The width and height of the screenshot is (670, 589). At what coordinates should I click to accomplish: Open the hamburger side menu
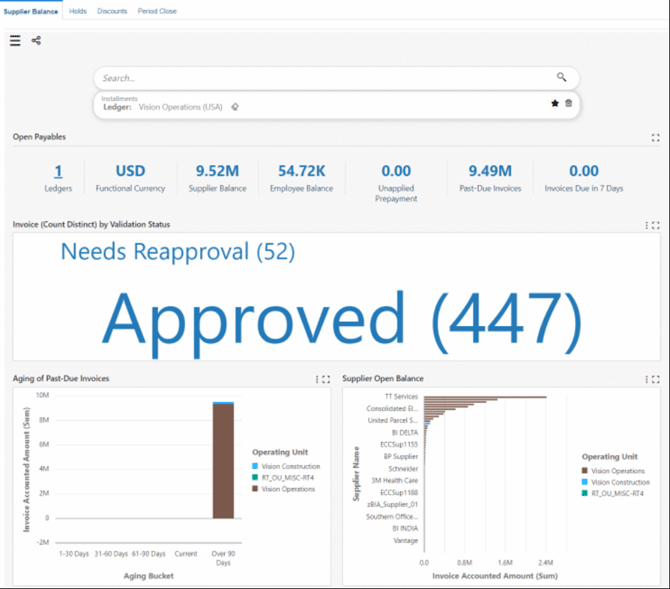click(15, 41)
